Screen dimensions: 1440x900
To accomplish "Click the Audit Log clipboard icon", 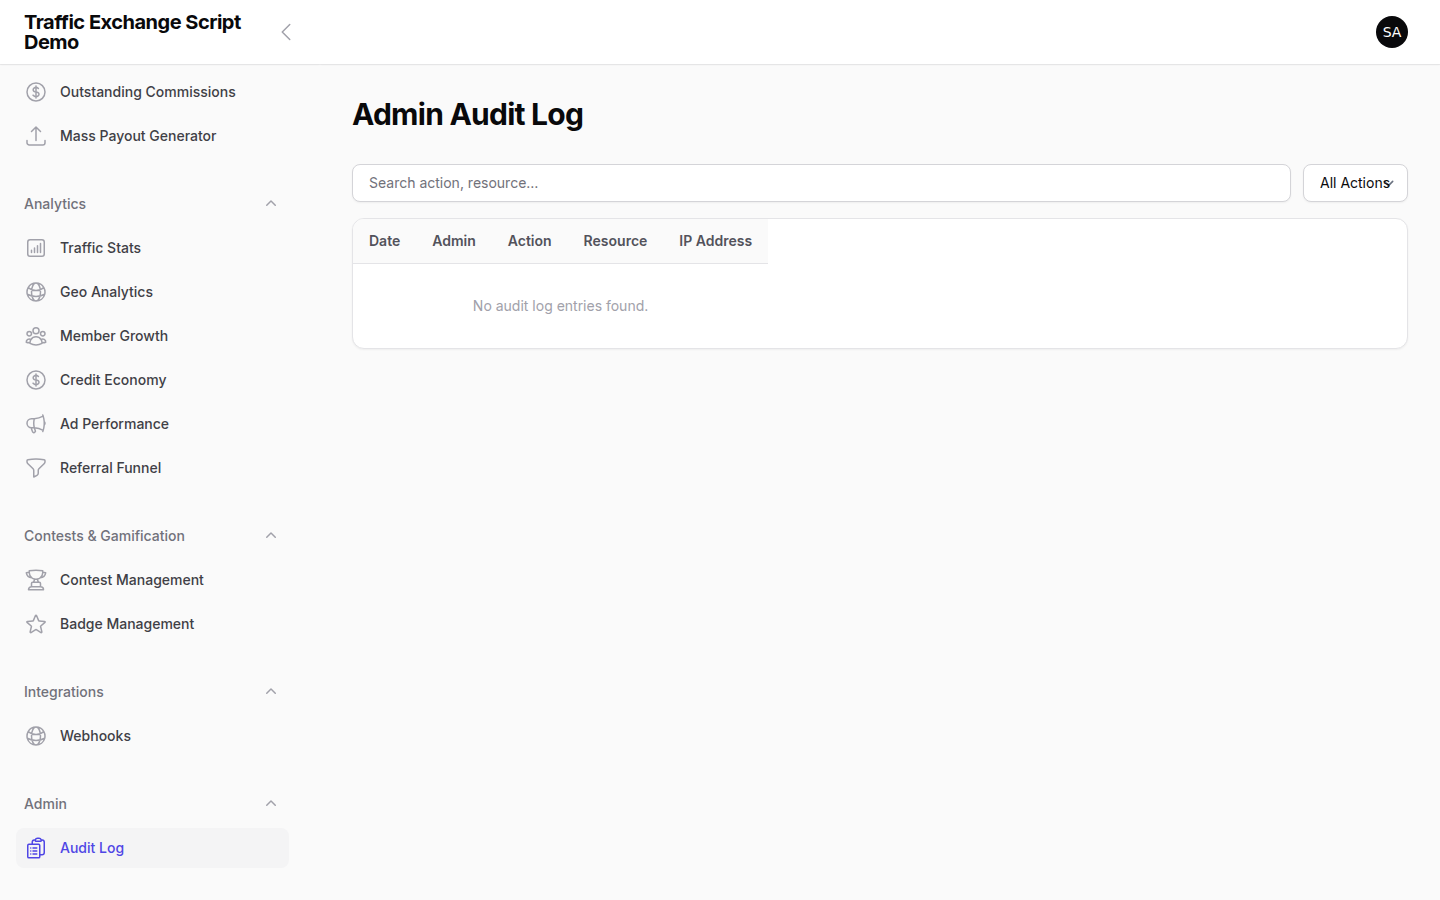I will pyautogui.click(x=36, y=847).
